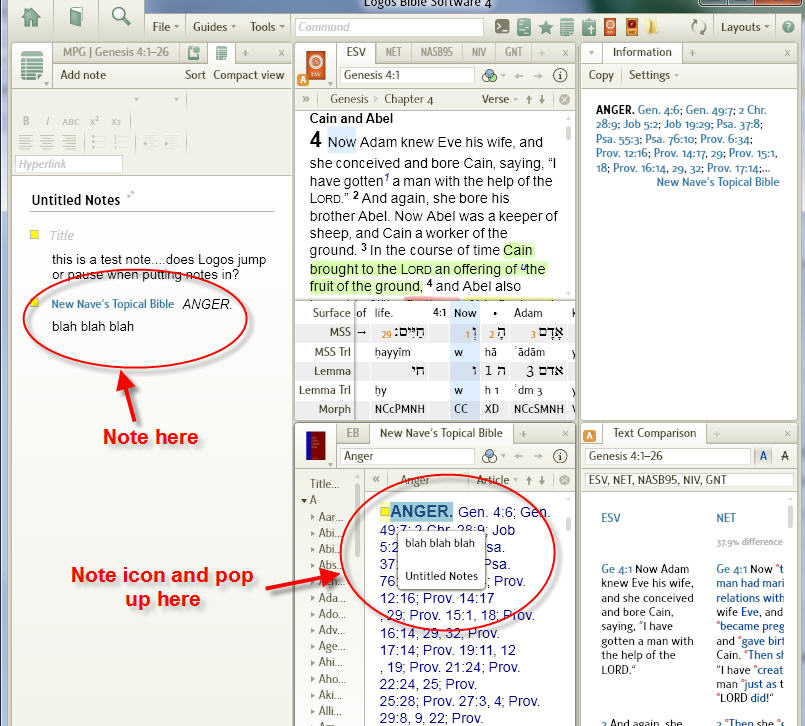
Task: Click Add note
Action: click(83, 75)
